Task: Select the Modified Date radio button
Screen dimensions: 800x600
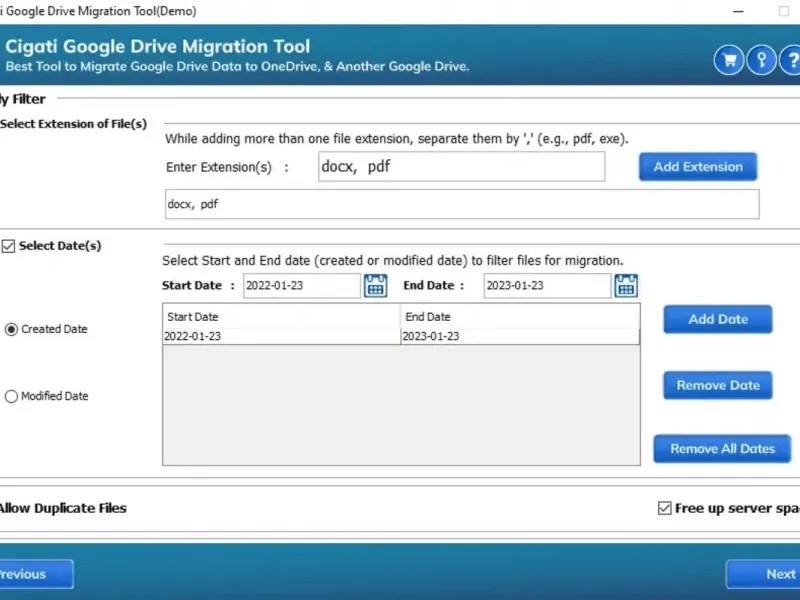Action: (11, 396)
